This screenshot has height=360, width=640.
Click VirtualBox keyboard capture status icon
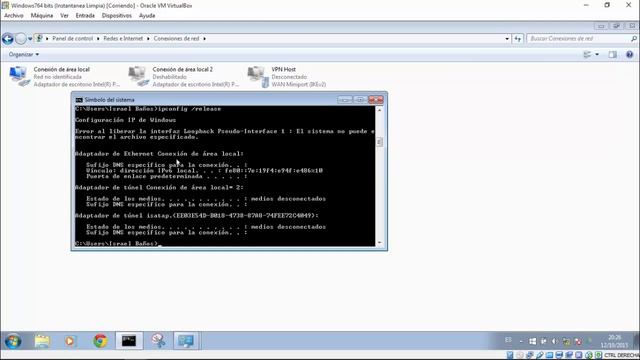point(598,355)
